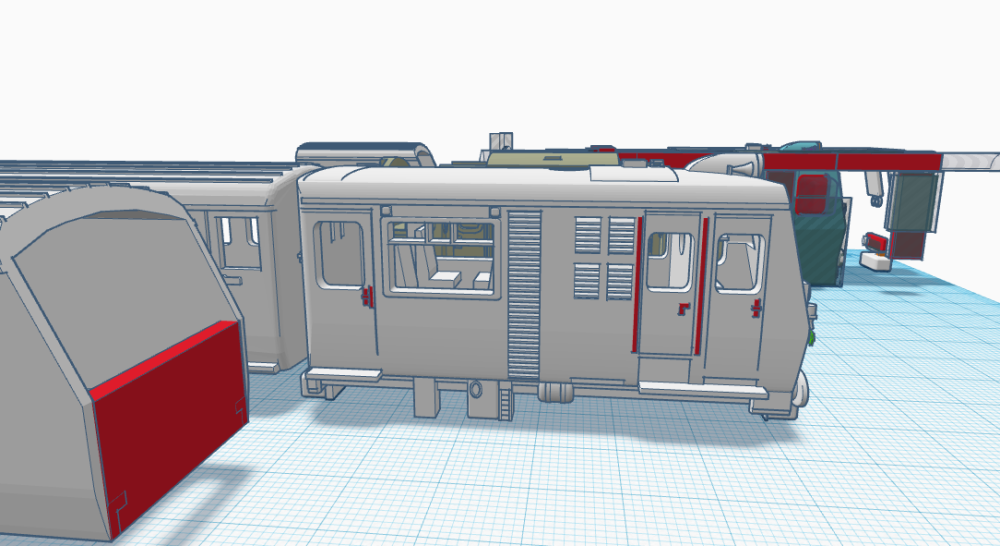Select the small white block with red top

(x=876, y=261)
